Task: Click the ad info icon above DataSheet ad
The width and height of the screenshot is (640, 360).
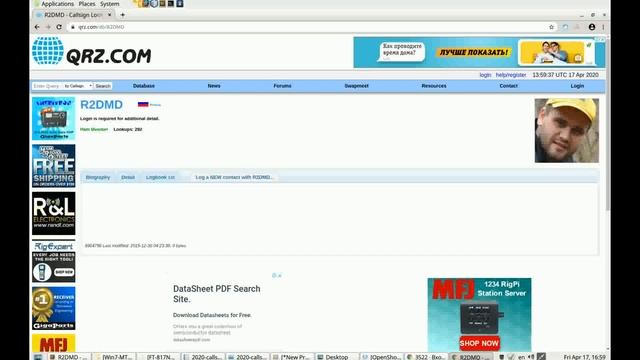Action: pyautogui.click(x=274, y=276)
